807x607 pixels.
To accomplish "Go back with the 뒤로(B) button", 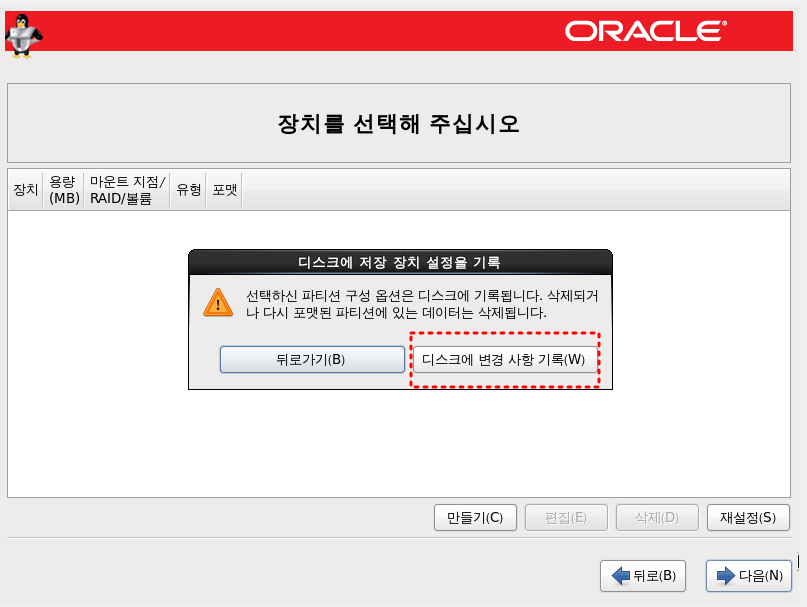I will 643,576.
